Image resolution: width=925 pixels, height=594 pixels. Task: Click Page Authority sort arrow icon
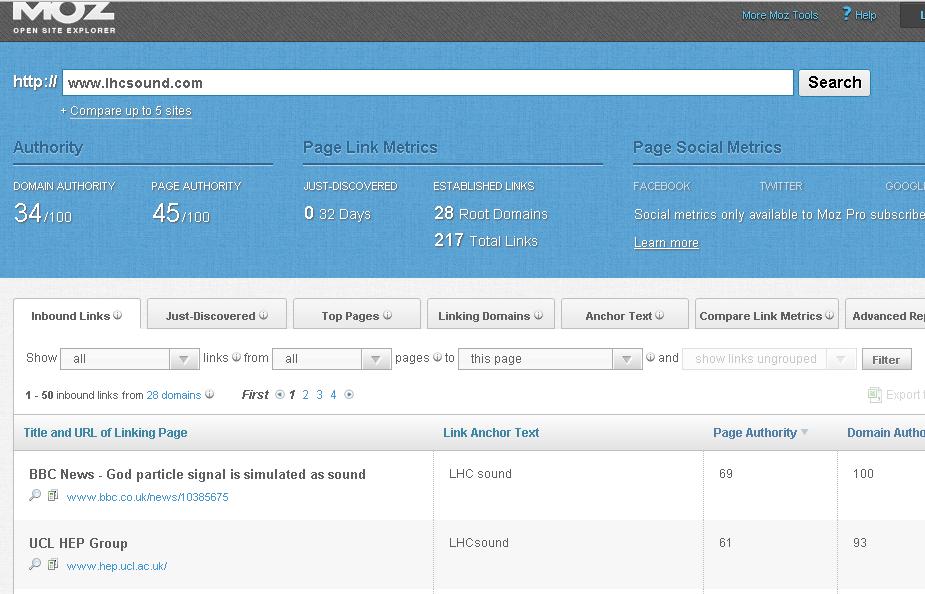tap(803, 432)
